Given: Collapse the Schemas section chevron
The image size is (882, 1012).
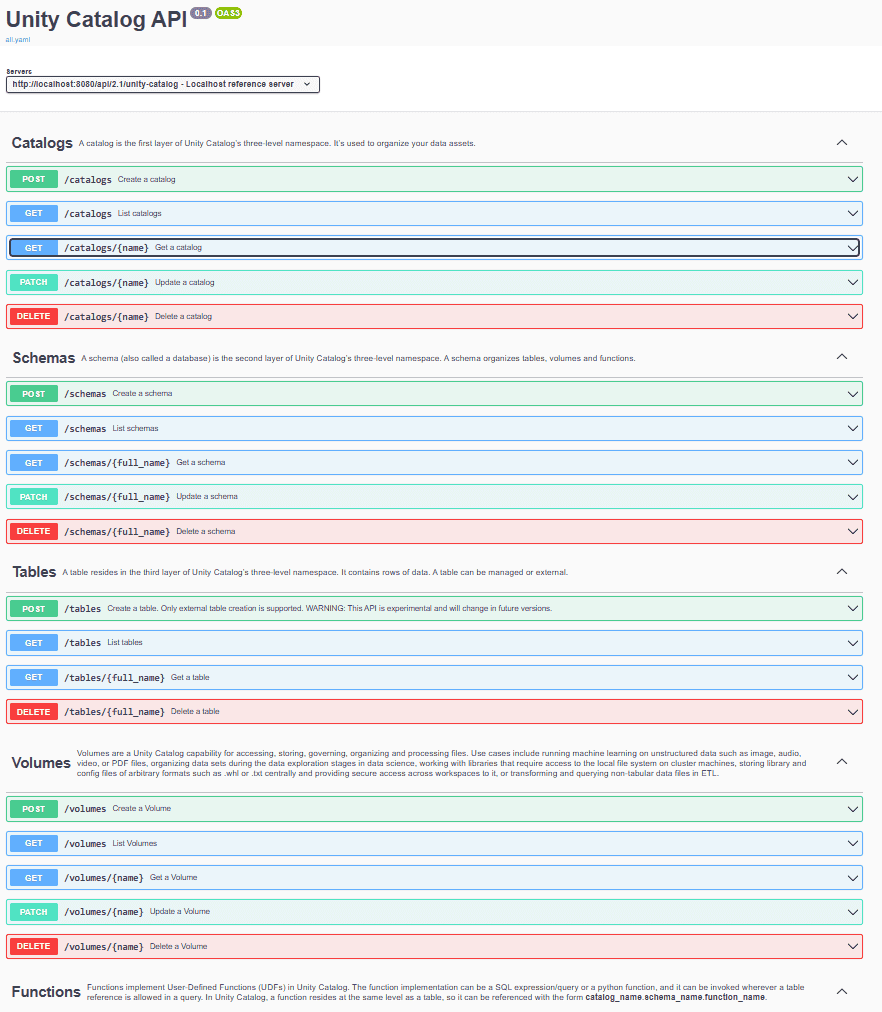Looking at the screenshot, I should pos(841,357).
